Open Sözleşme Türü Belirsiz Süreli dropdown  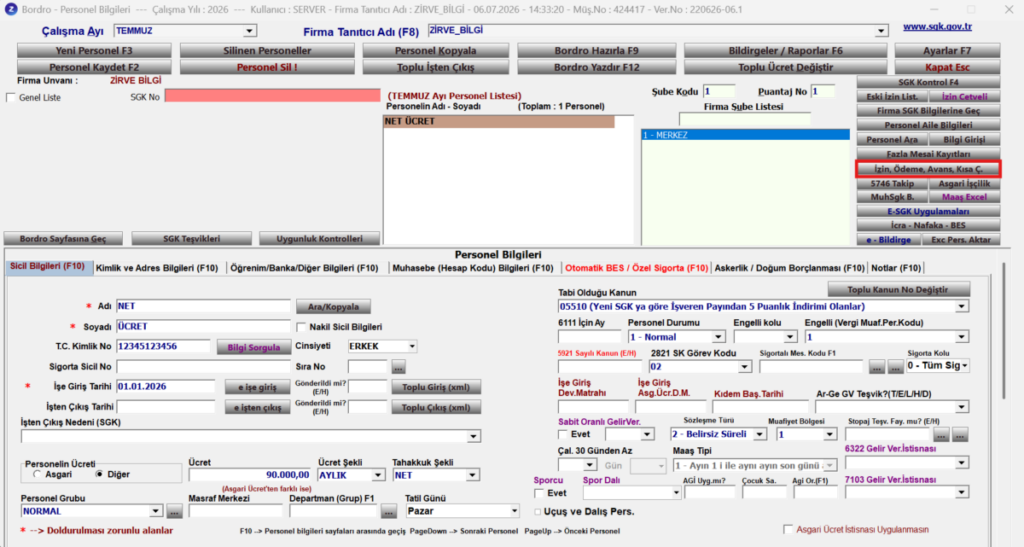pos(759,435)
